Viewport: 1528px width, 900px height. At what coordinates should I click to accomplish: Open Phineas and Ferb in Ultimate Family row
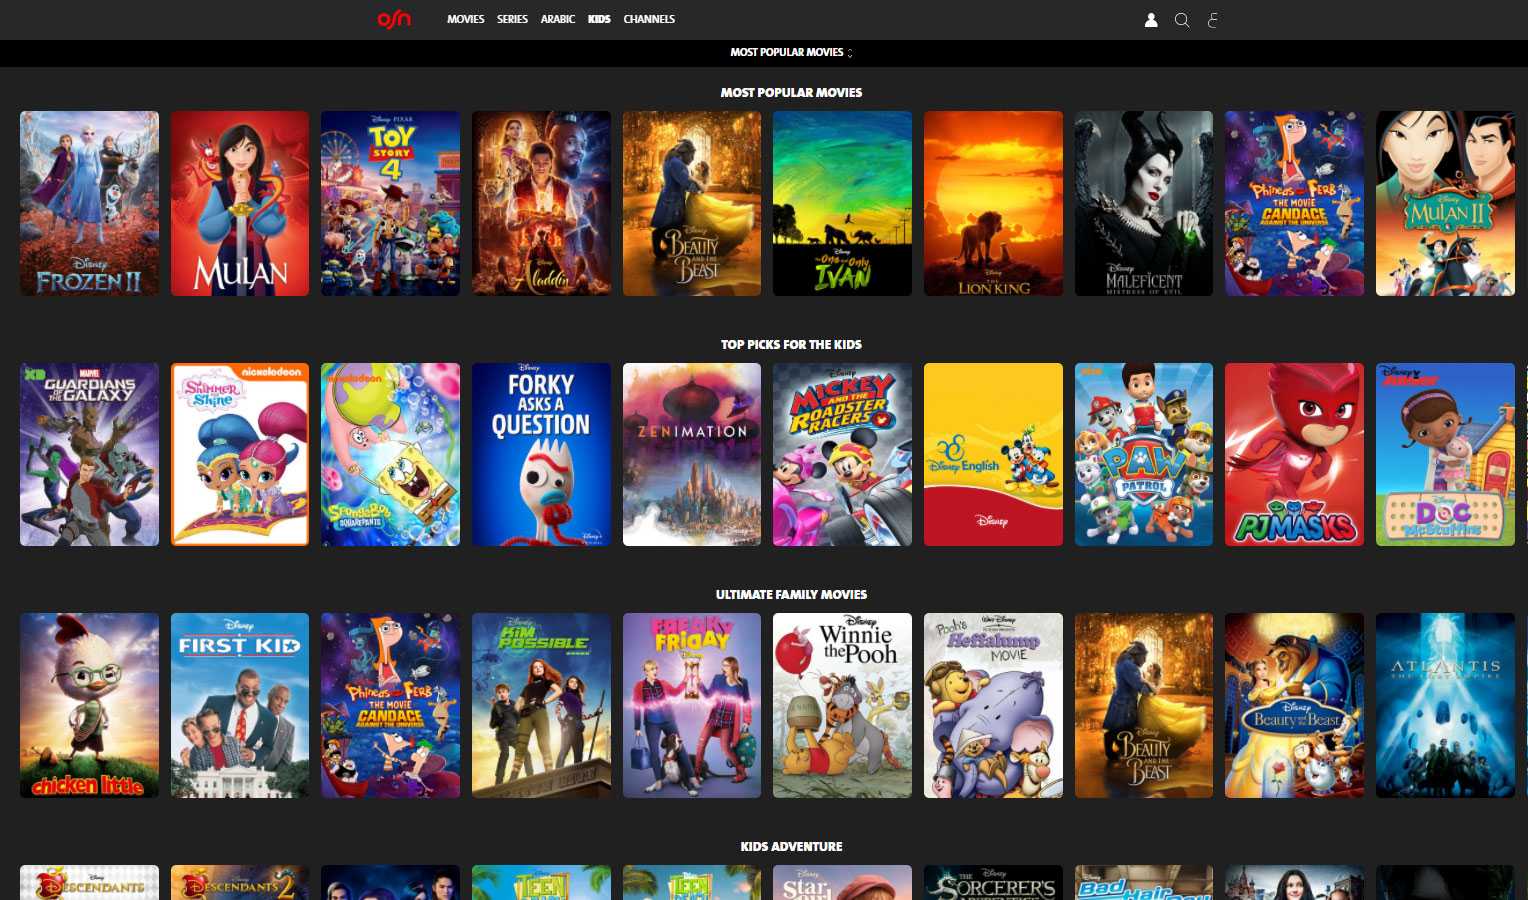[390, 705]
